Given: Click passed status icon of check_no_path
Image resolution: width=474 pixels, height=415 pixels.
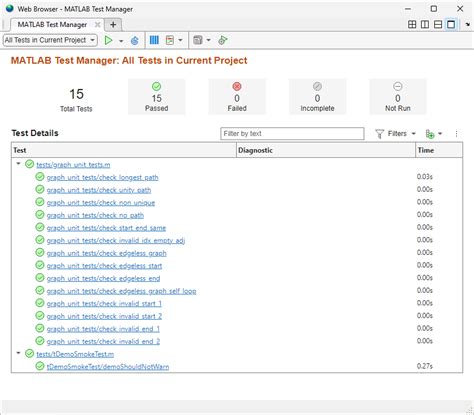Looking at the screenshot, I should [x=40, y=215].
